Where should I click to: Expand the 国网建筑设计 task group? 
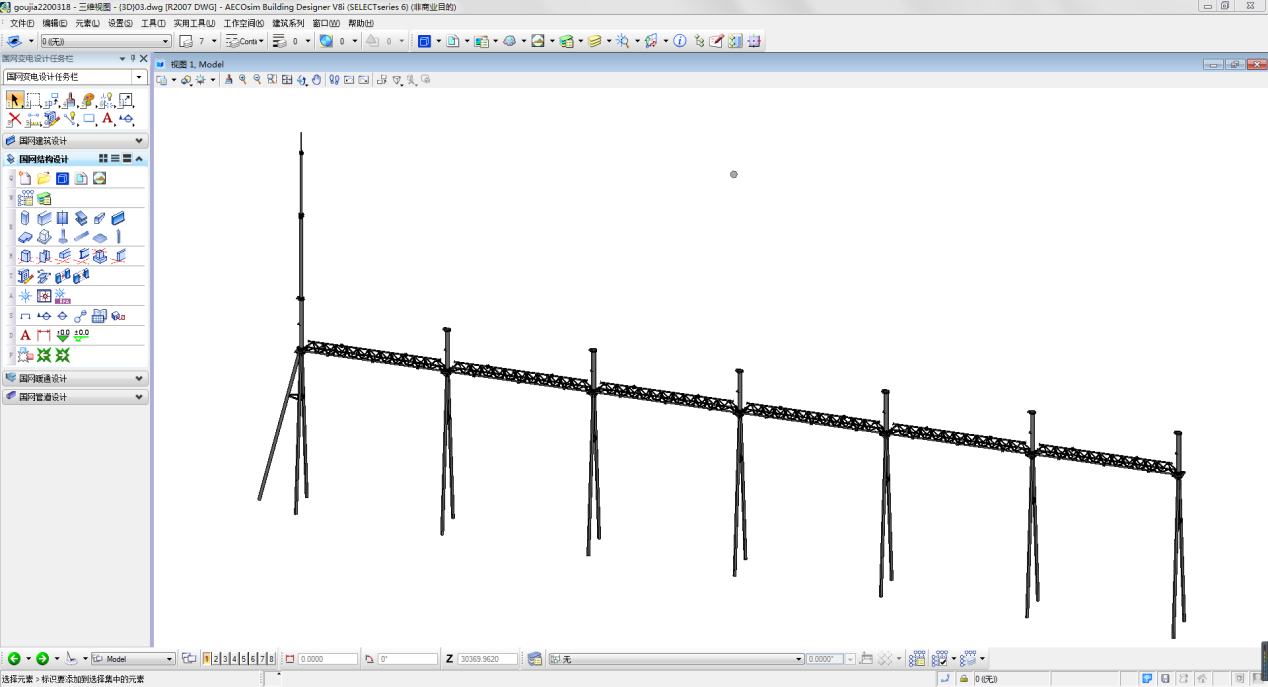pos(138,141)
